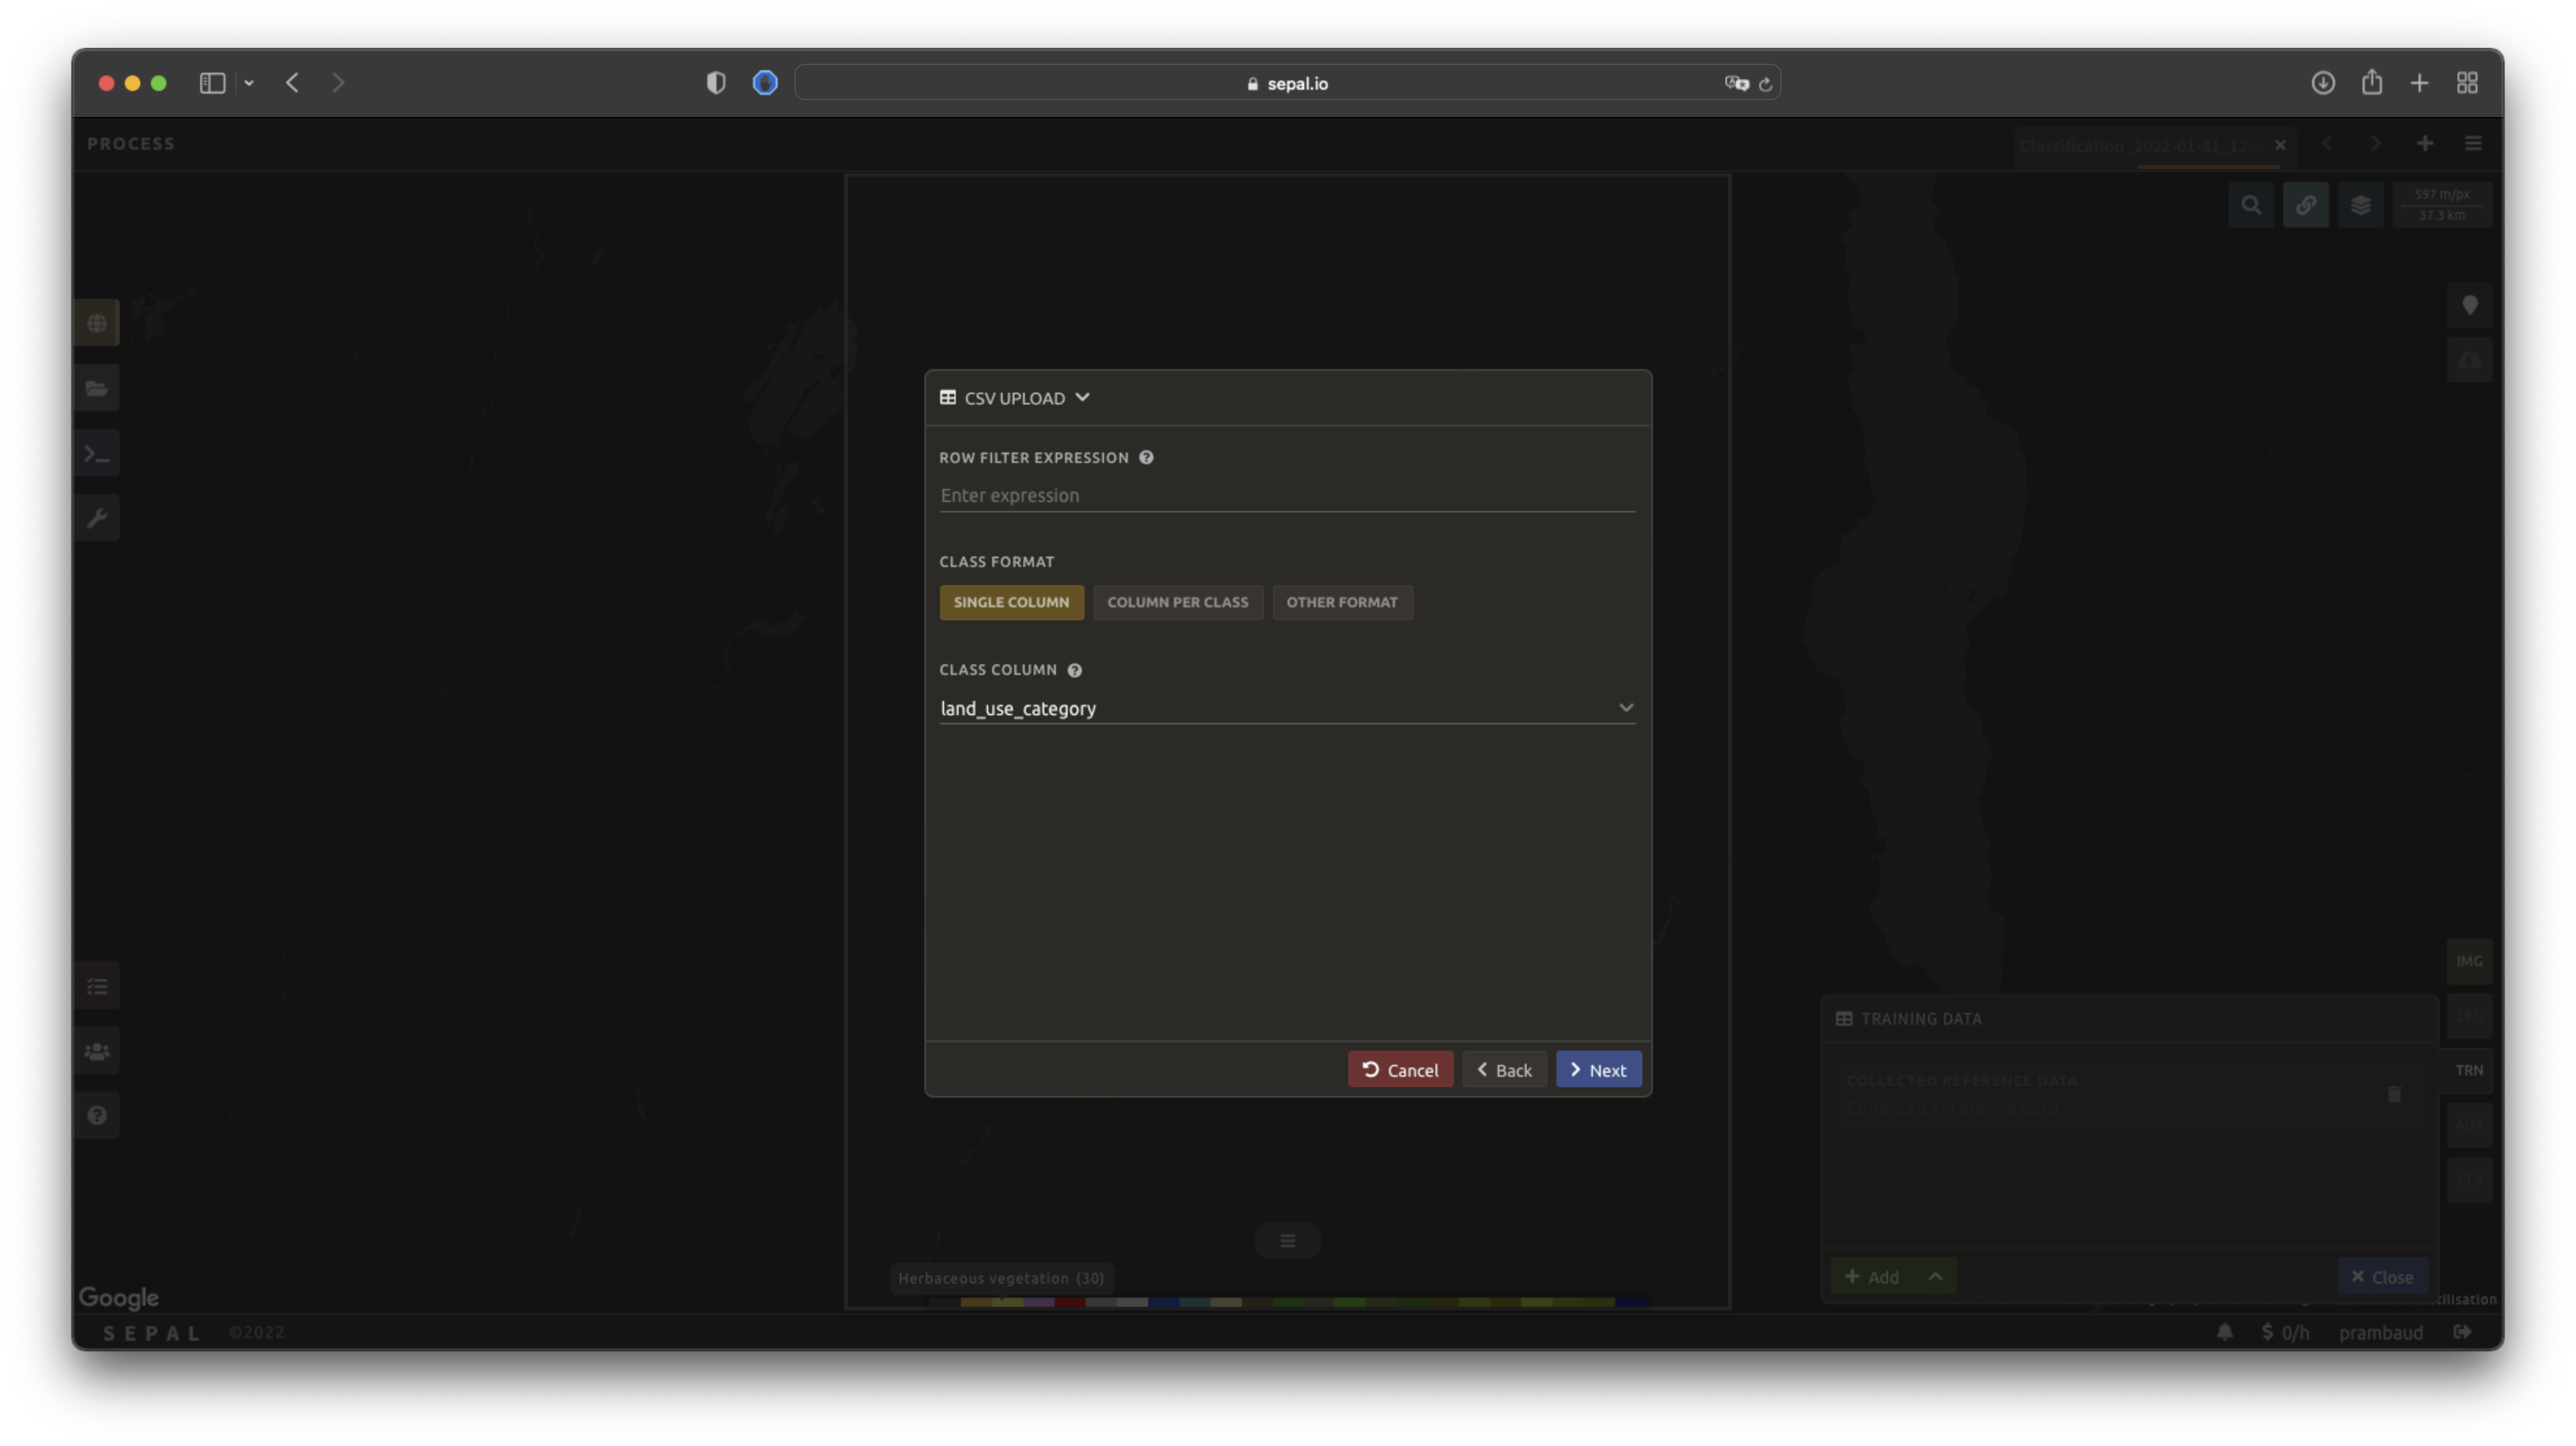This screenshot has width=2576, height=1446.
Task: Expand the CSV Upload header chevron
Action: [1082, 398]
